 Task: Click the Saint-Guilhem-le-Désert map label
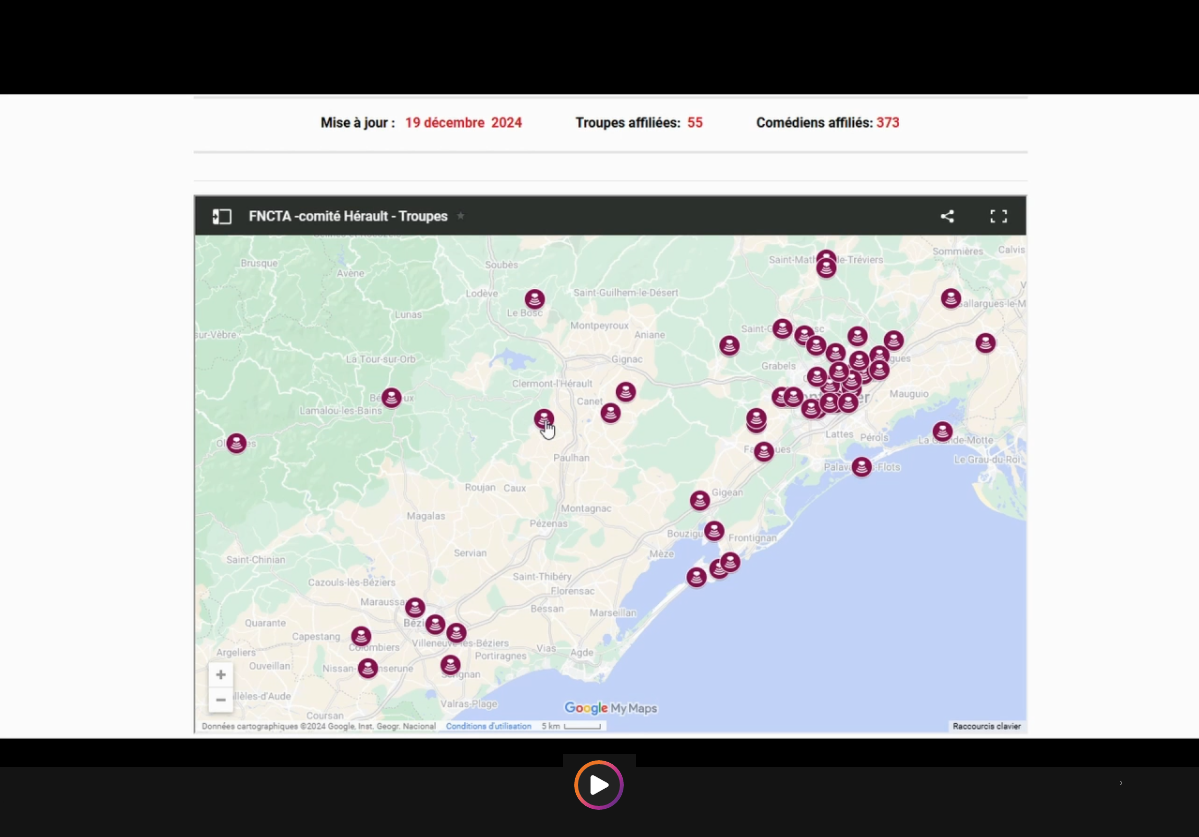pyautogui.click(x=625, y=293)
